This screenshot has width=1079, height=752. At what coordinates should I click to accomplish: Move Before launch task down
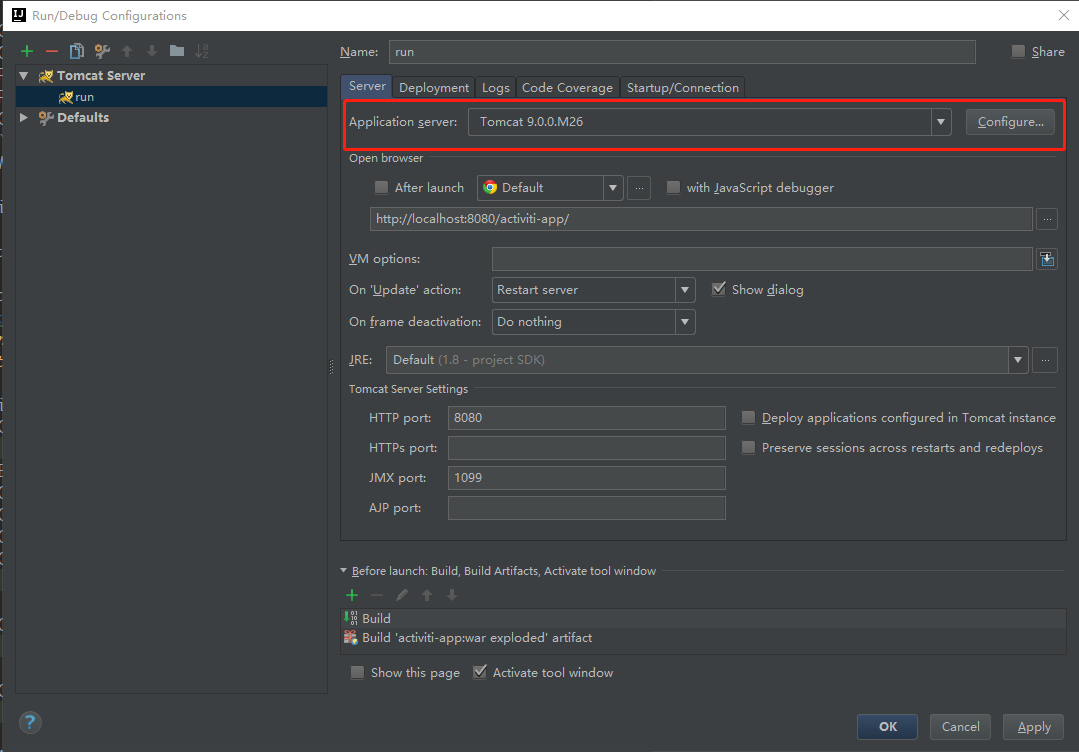coord(451,595)
